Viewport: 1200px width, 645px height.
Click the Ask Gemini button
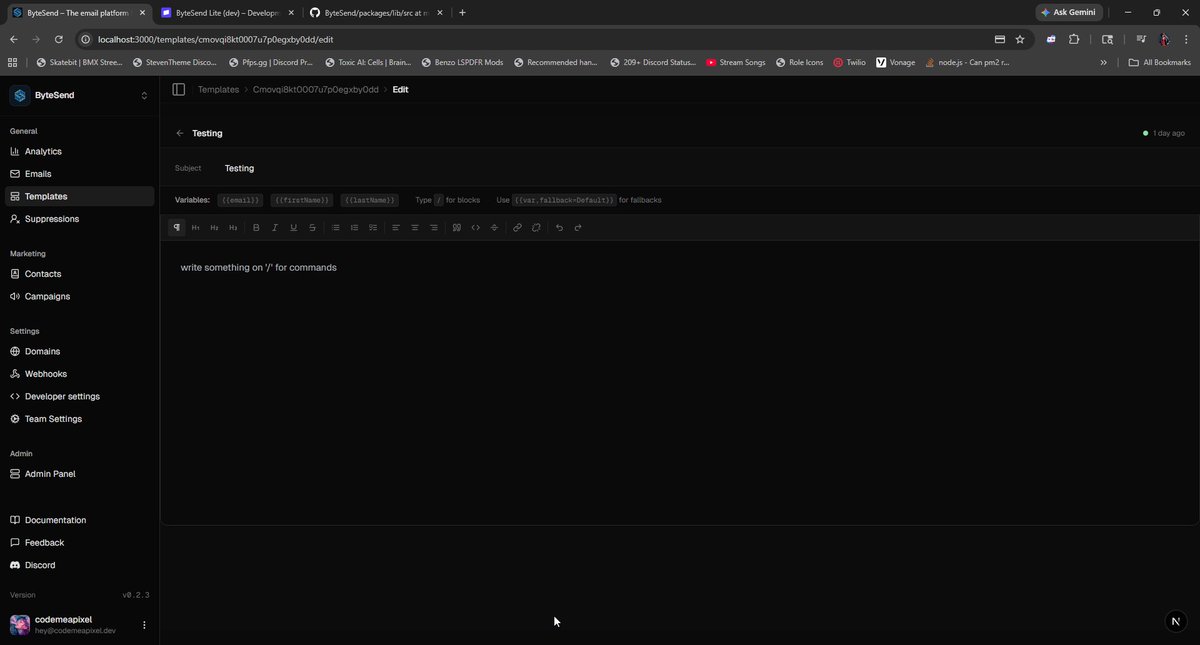(1069, 12)
